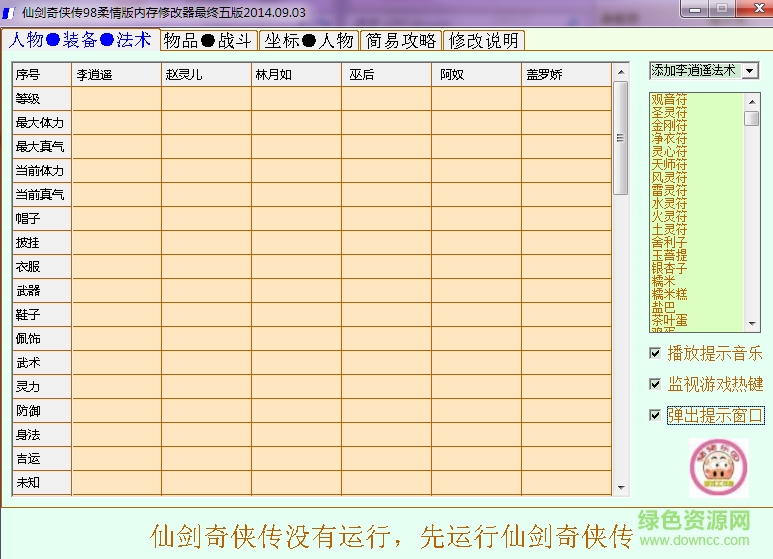
Task: Select 舍利子 in the item list
Action: coord(669,242)
